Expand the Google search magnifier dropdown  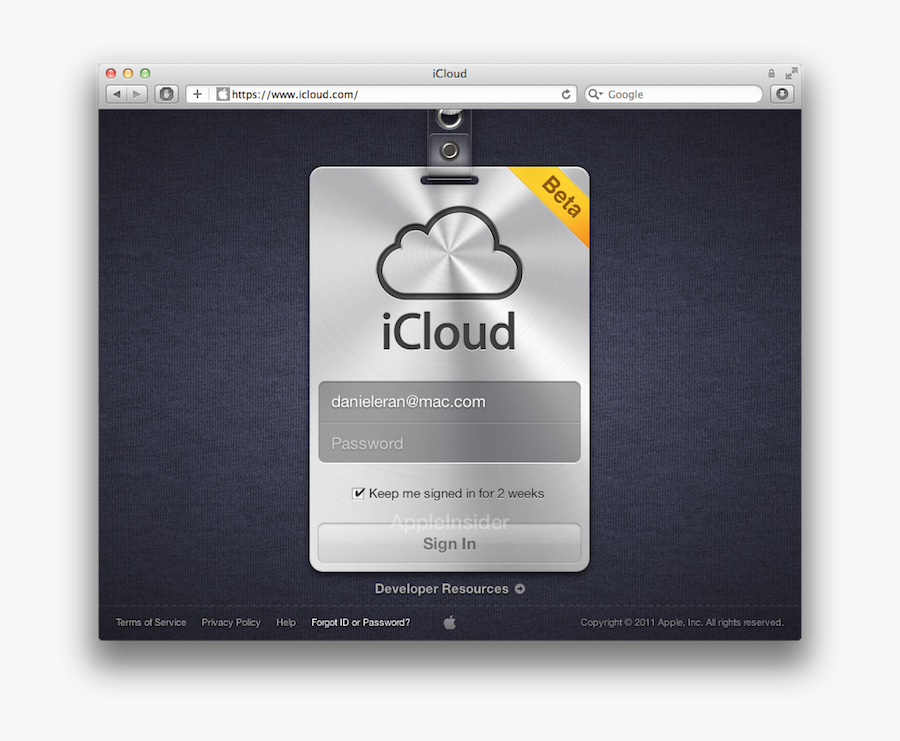595,94
